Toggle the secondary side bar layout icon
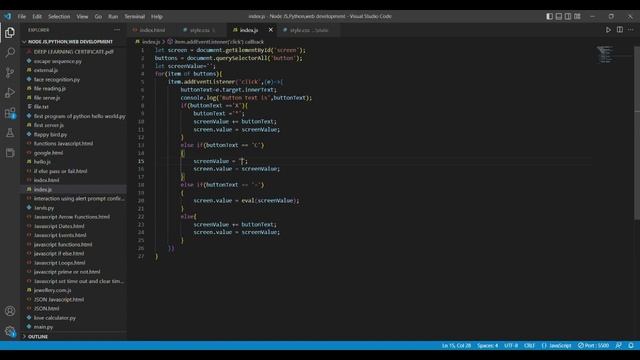This screenshot has height=360, width=640. tap(568, 16)
